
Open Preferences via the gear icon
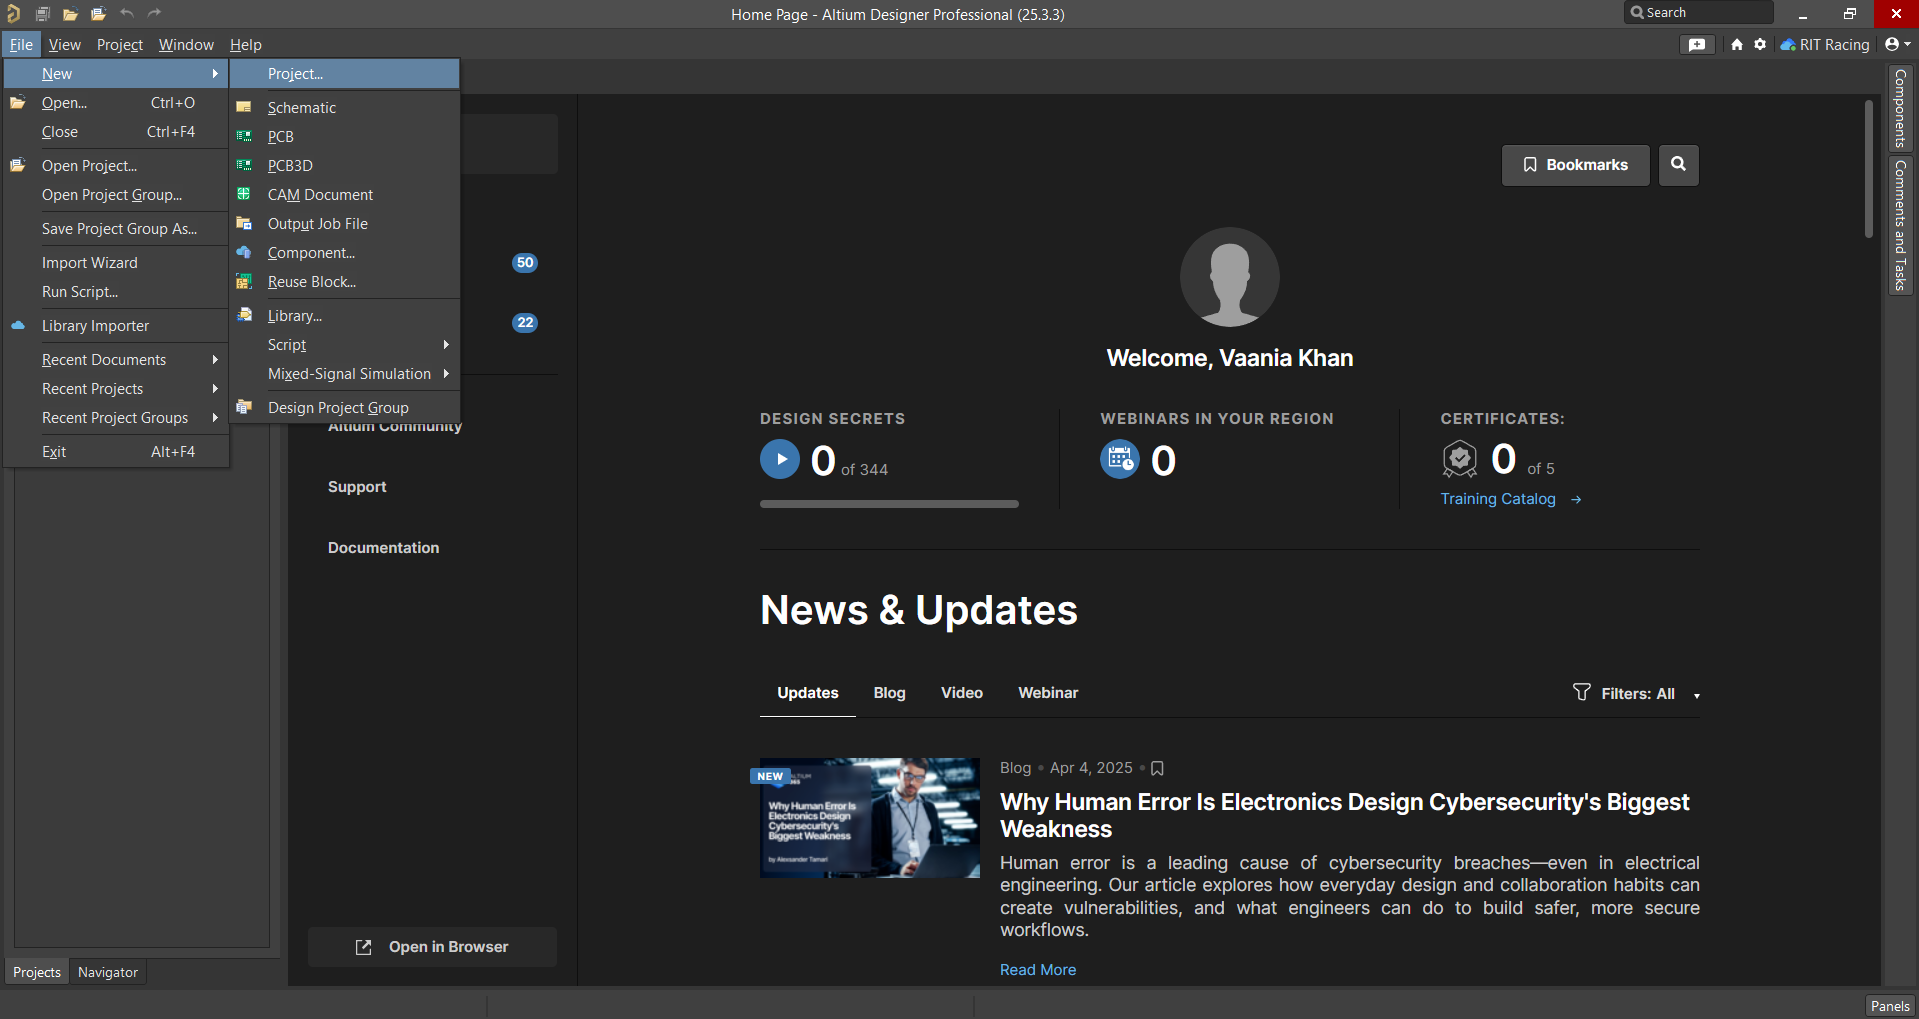(1760, 44)
